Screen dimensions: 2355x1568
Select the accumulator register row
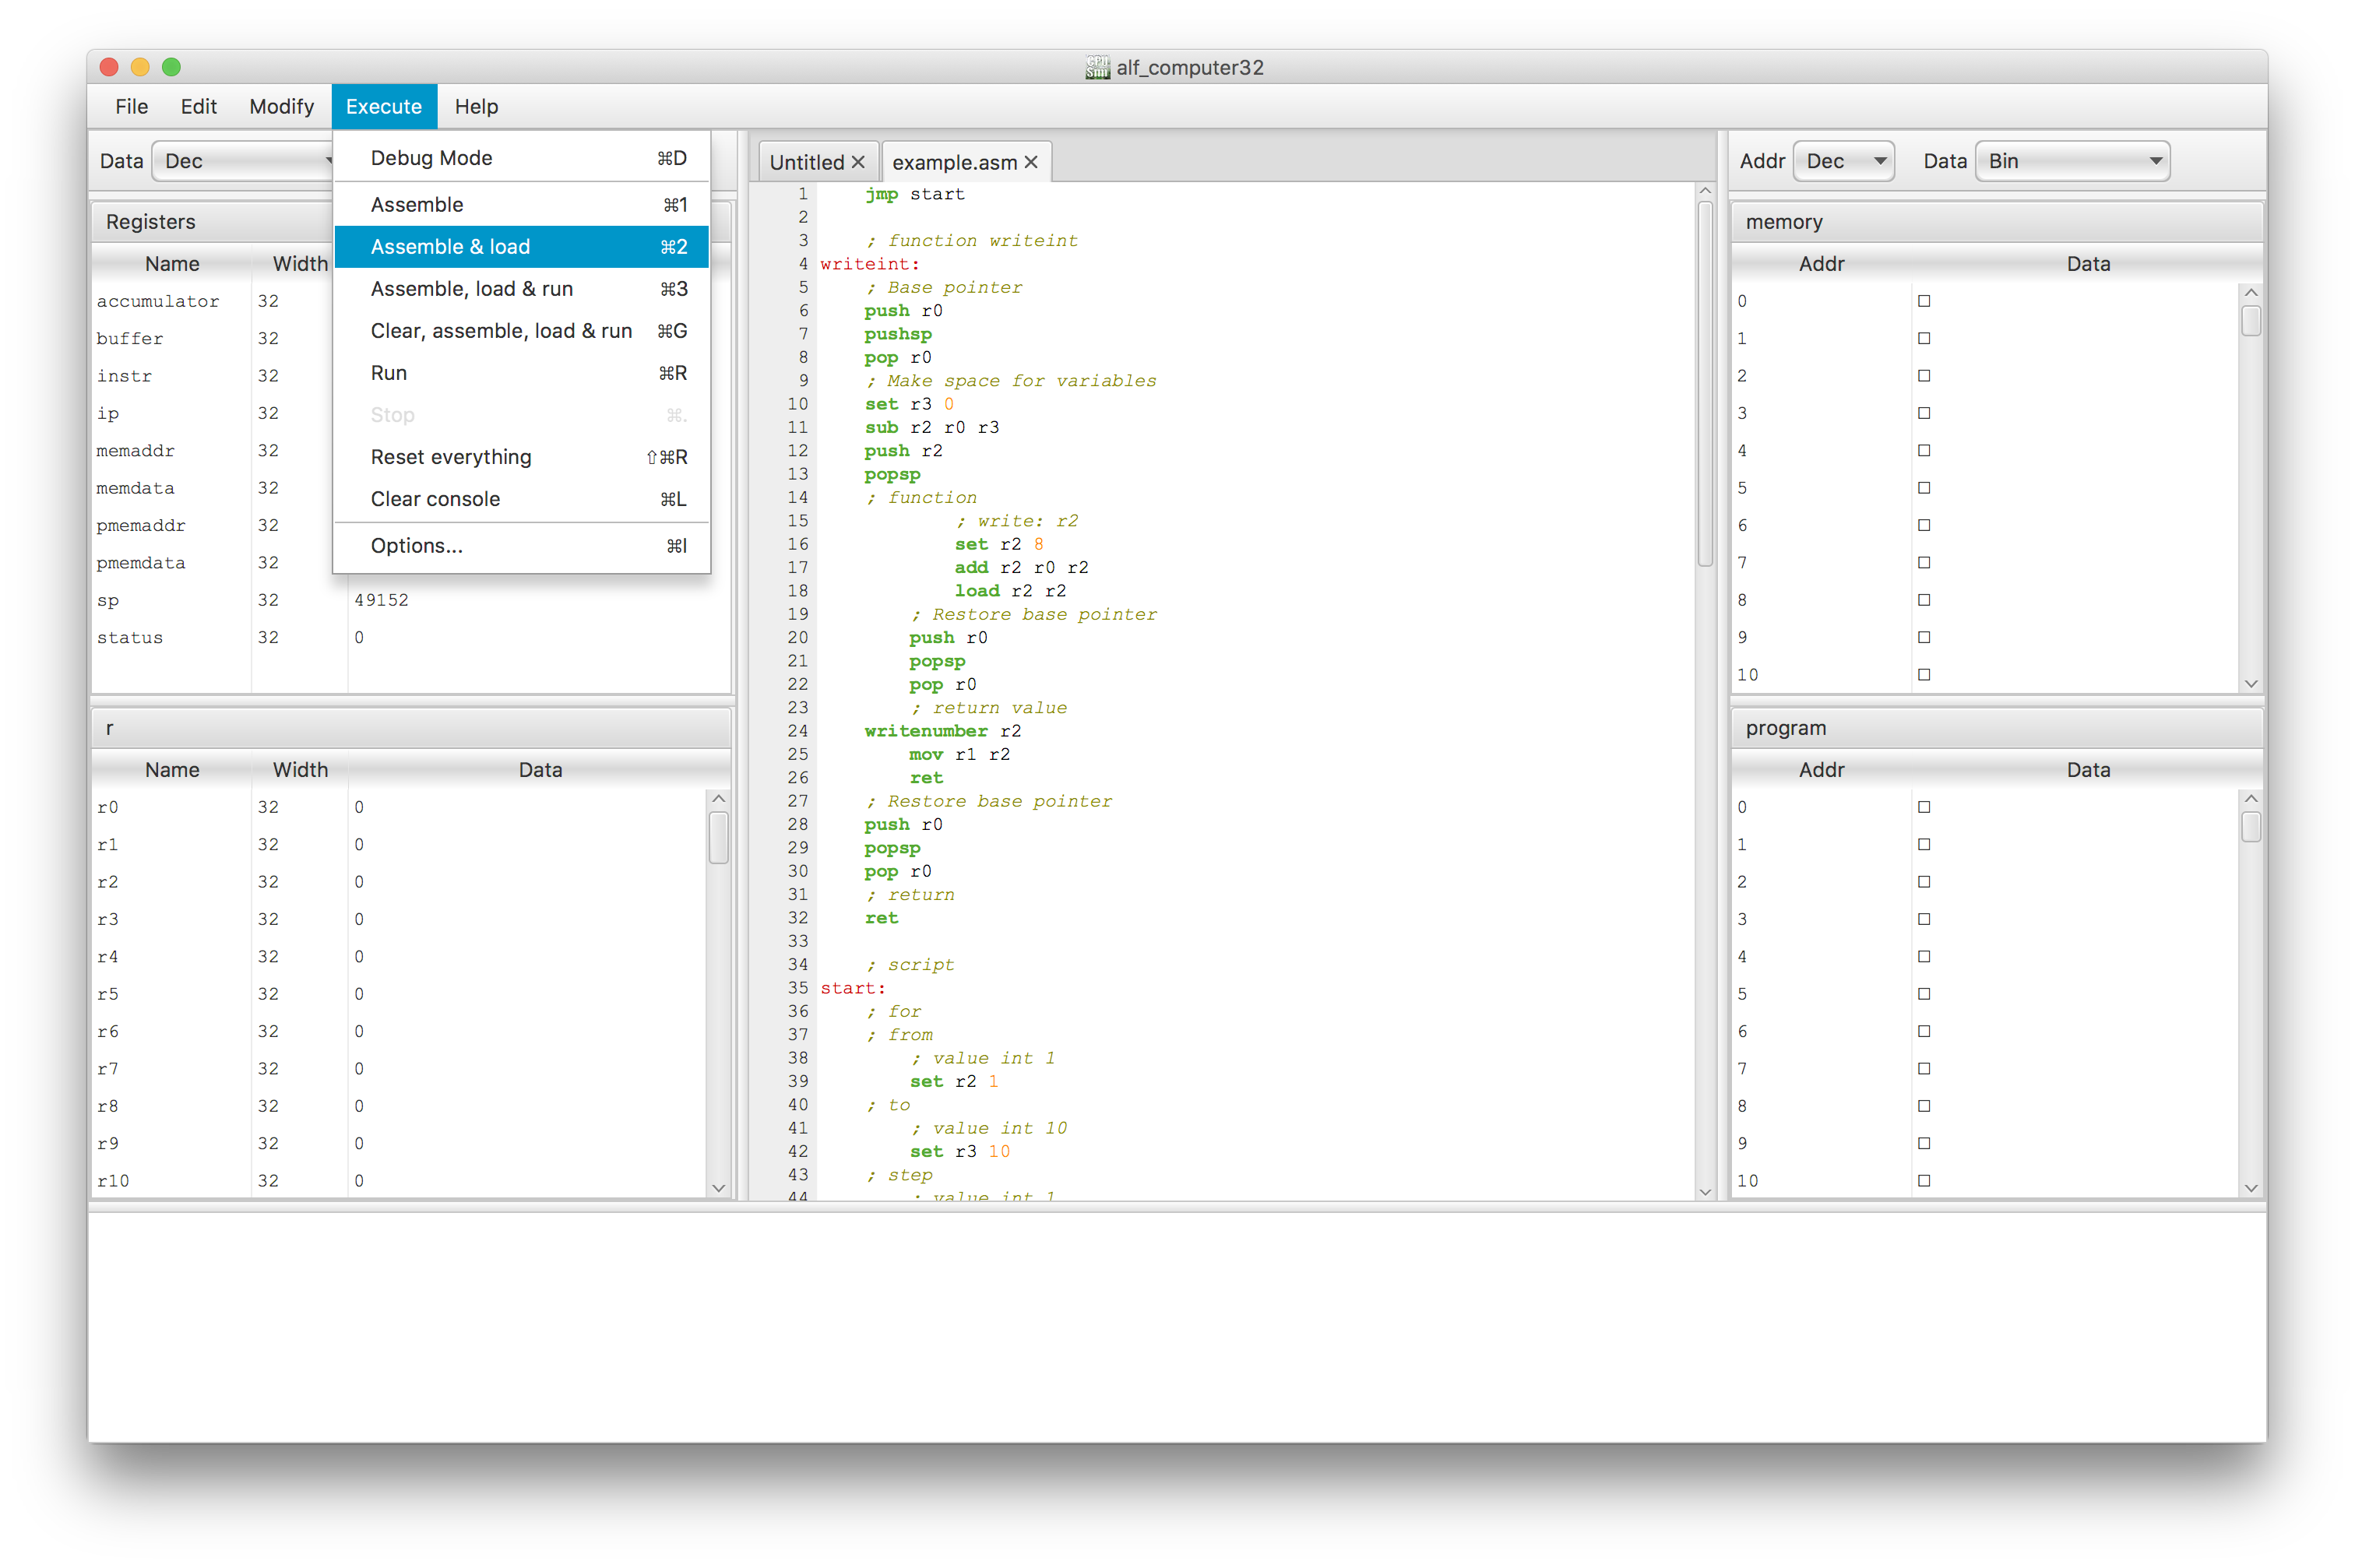pyautogui.click(x=410, y=301)
